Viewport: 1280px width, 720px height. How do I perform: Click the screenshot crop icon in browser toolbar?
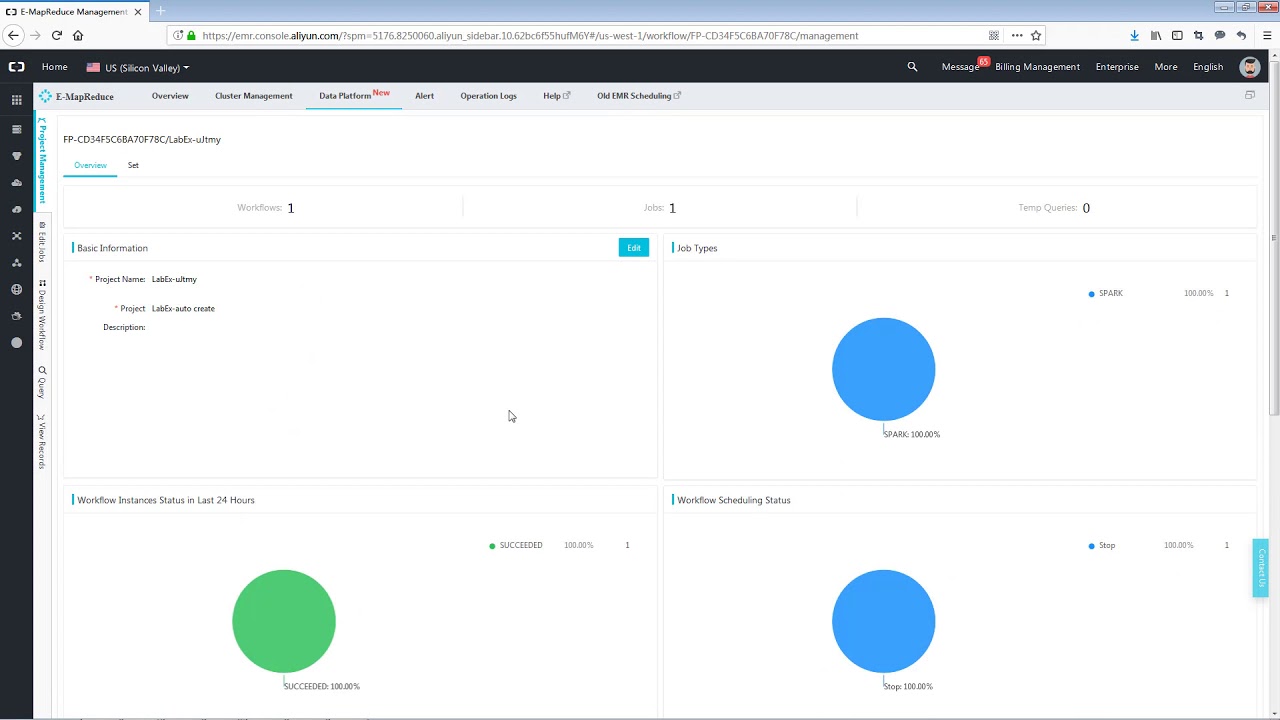(x=1198, y=35)
